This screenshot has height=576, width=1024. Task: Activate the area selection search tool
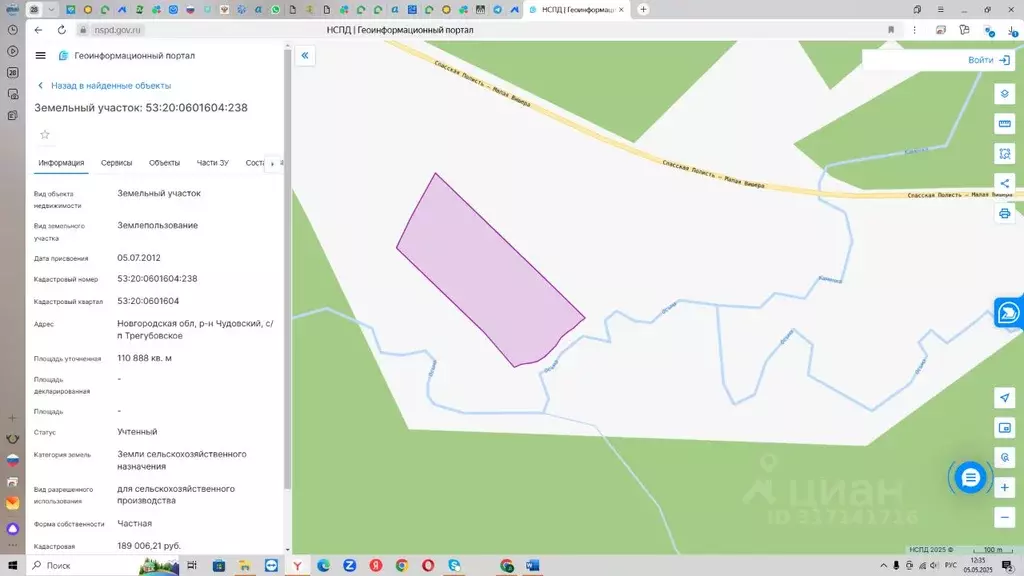pyautogui.click(x=1004, y=153)
